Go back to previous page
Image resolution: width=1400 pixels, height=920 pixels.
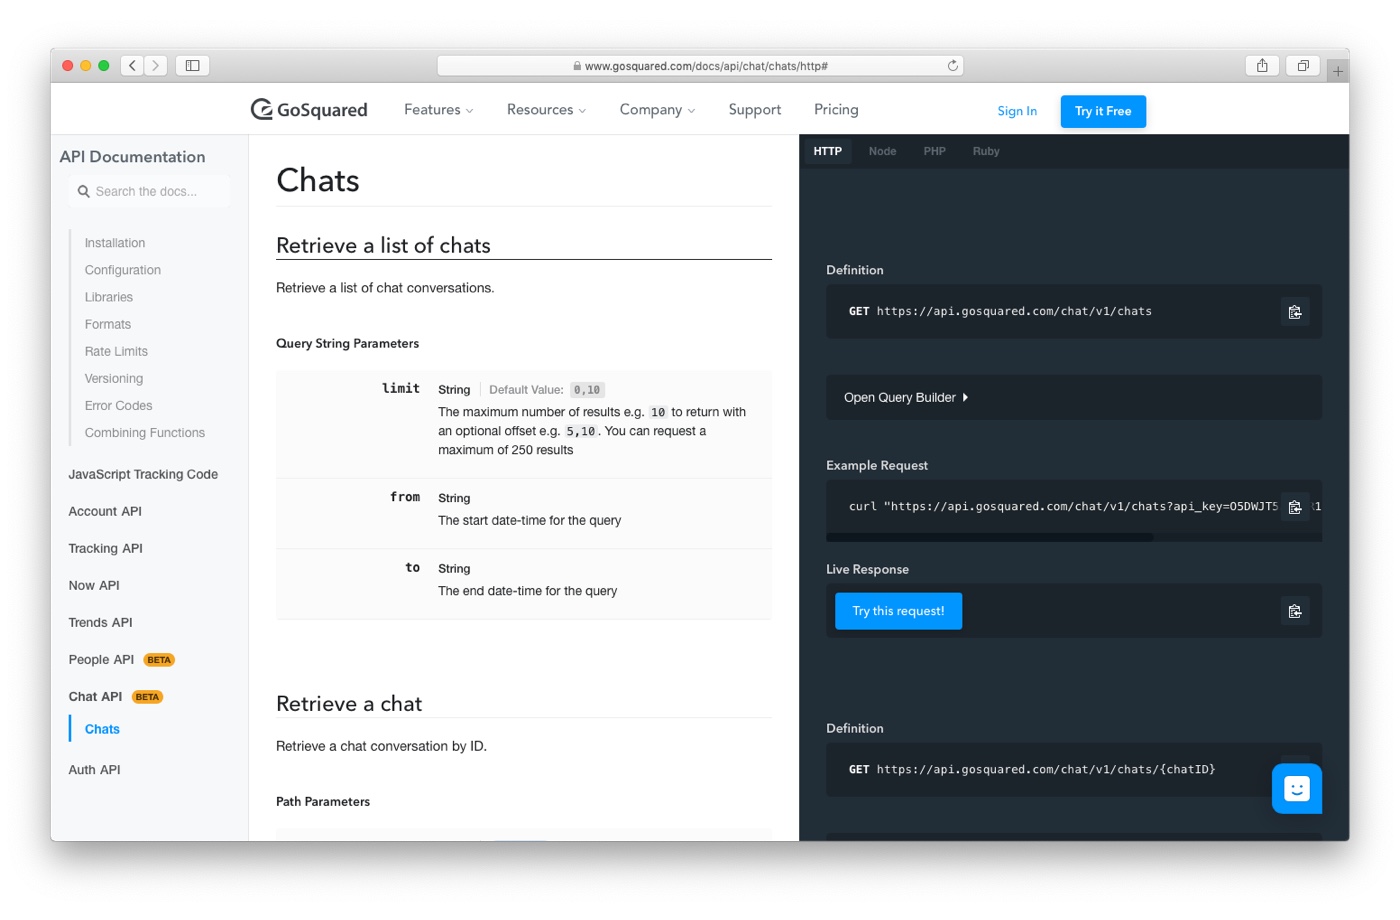pyautogui.click(x=133, y=66)
